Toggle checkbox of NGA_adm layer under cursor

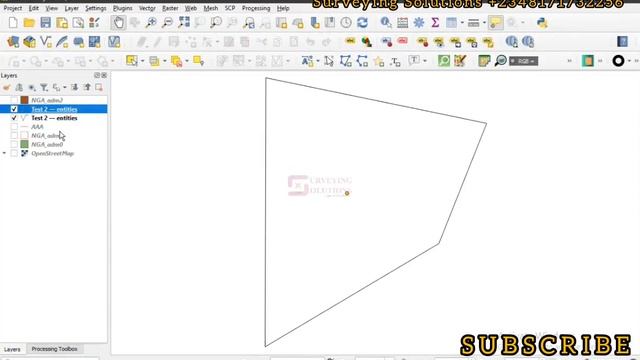(14, 135)
